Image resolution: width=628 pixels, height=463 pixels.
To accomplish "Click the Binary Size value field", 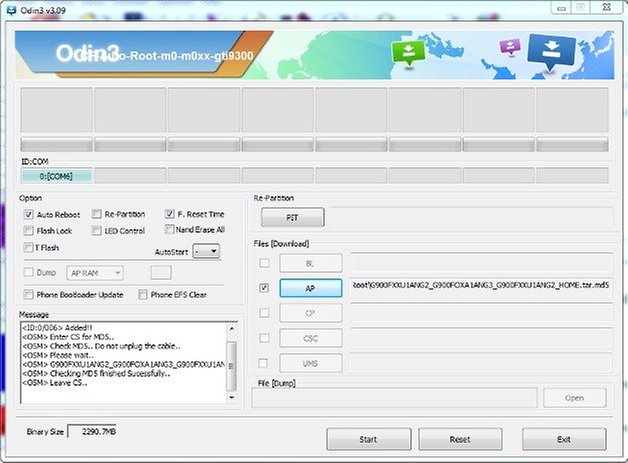I will 93,431.
